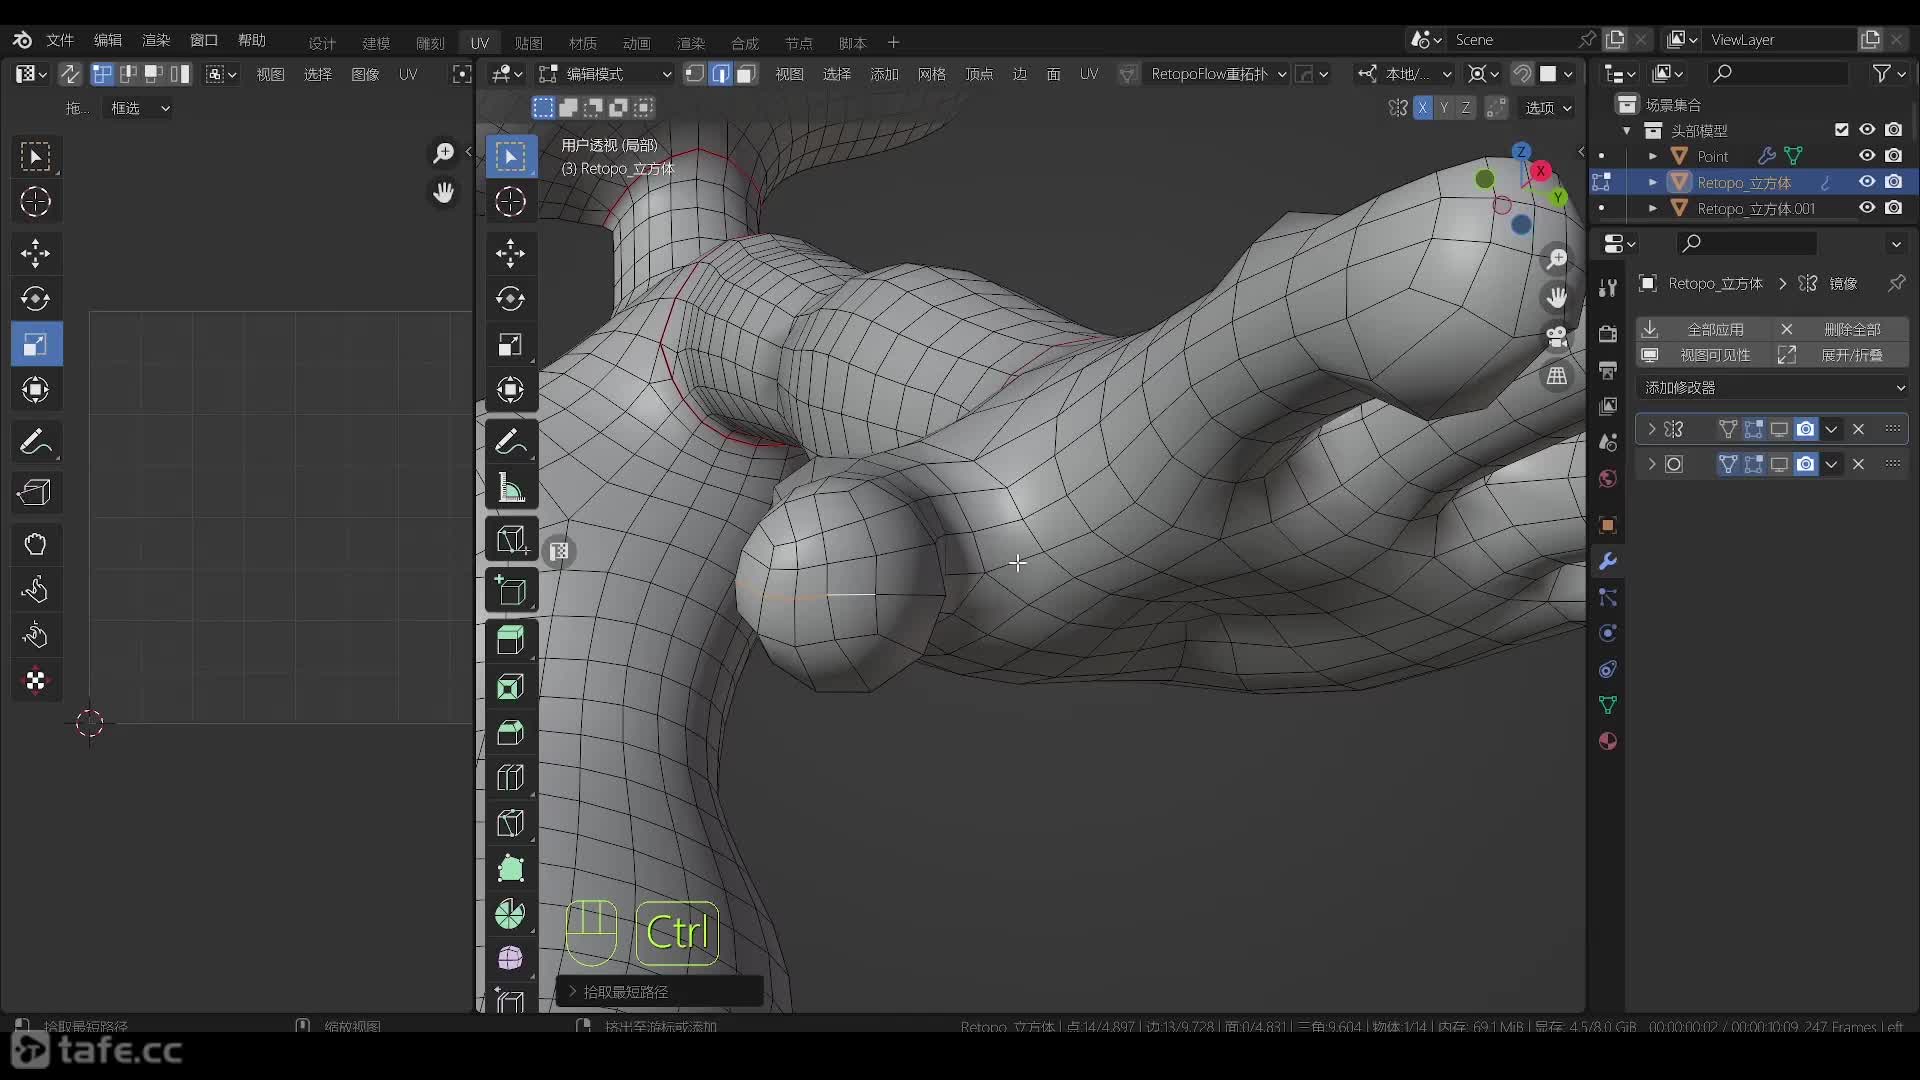The width and height of the screenshot is (1920, 1080).
Task: Hide Point object in viewport
Action: tap(1867, 156)
